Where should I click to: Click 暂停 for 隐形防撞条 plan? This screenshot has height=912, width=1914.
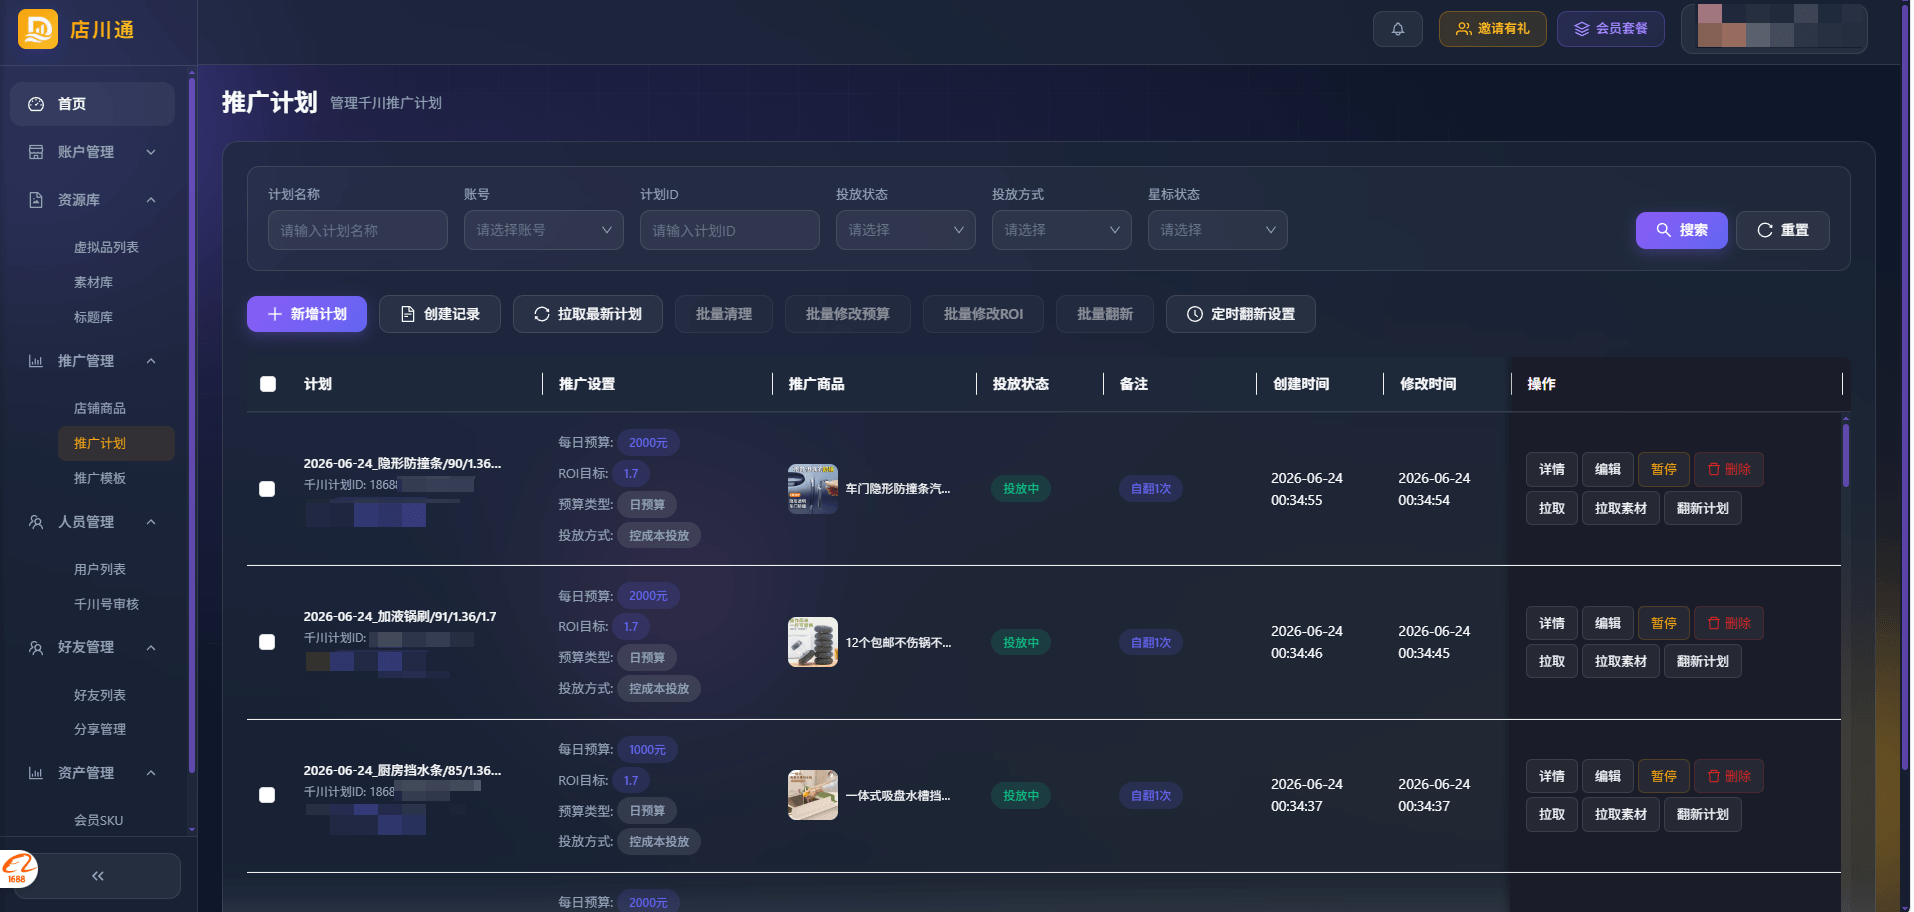point(1663,469)
